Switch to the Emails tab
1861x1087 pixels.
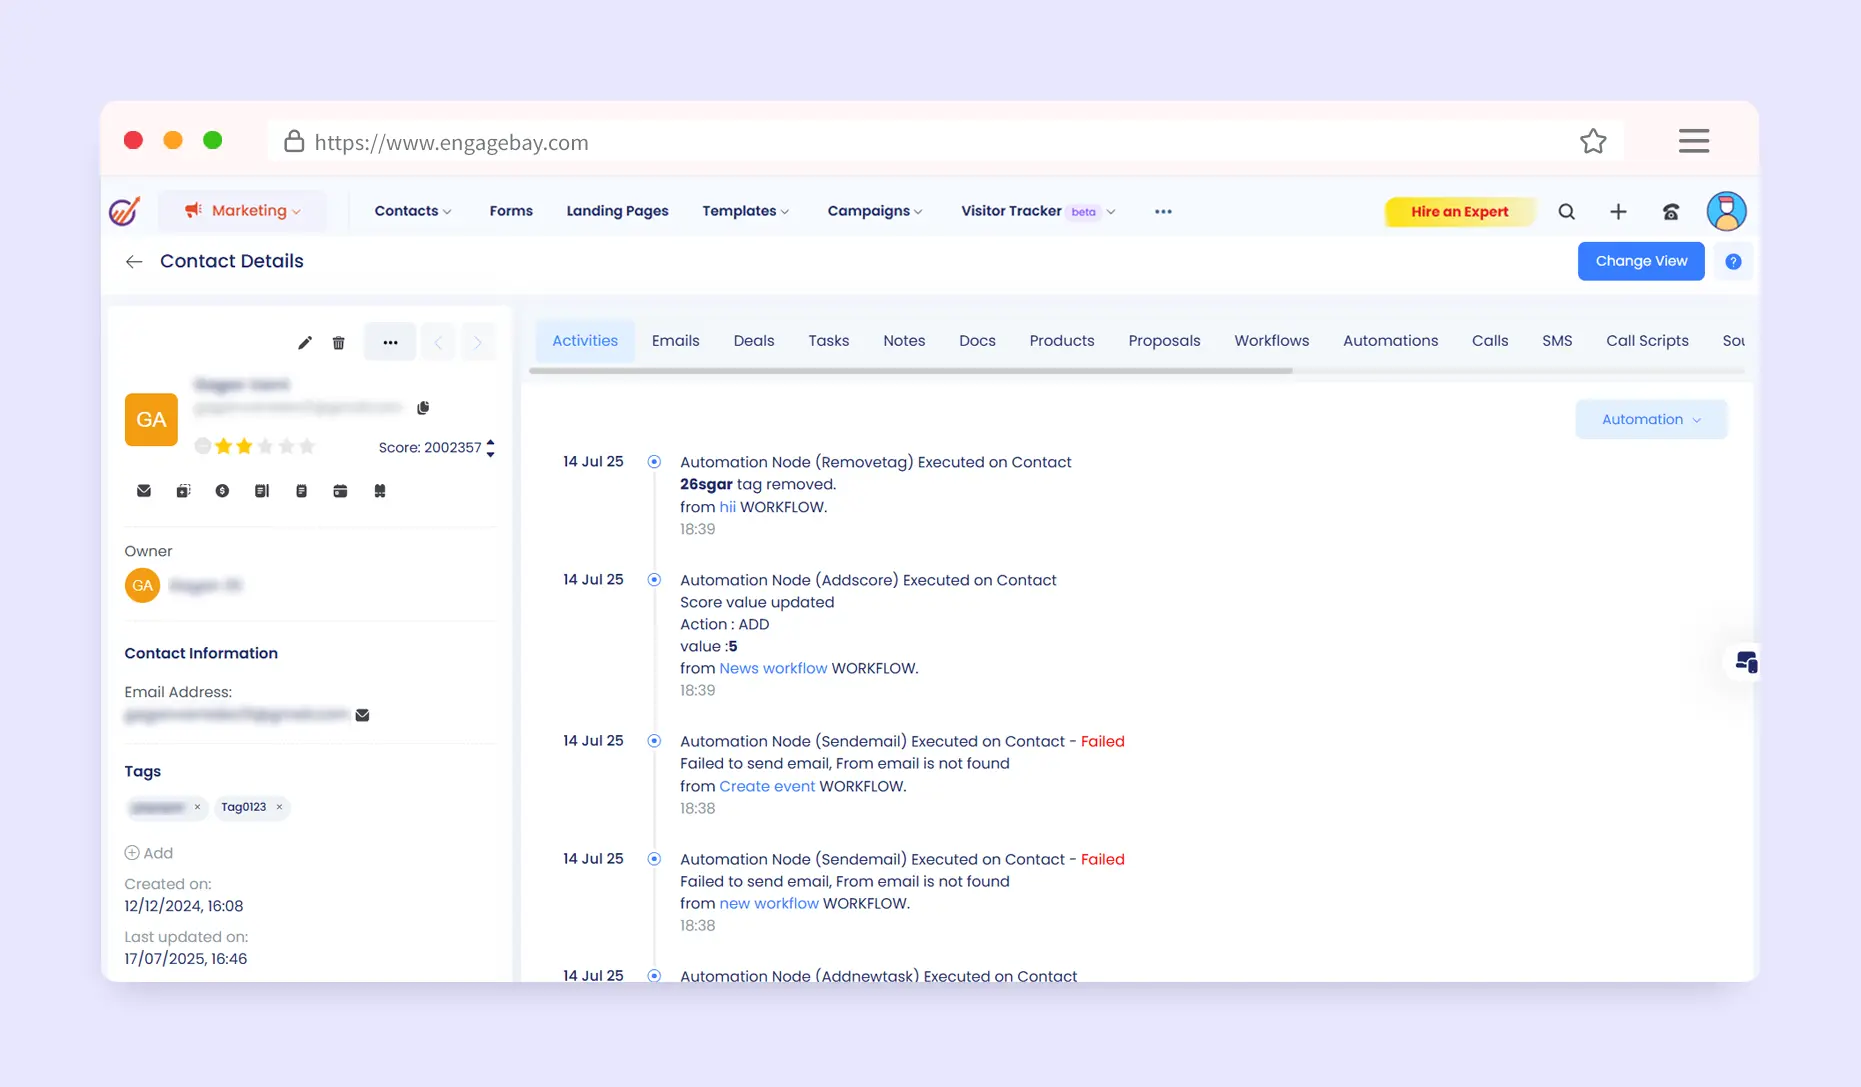[x=675, y=341]
